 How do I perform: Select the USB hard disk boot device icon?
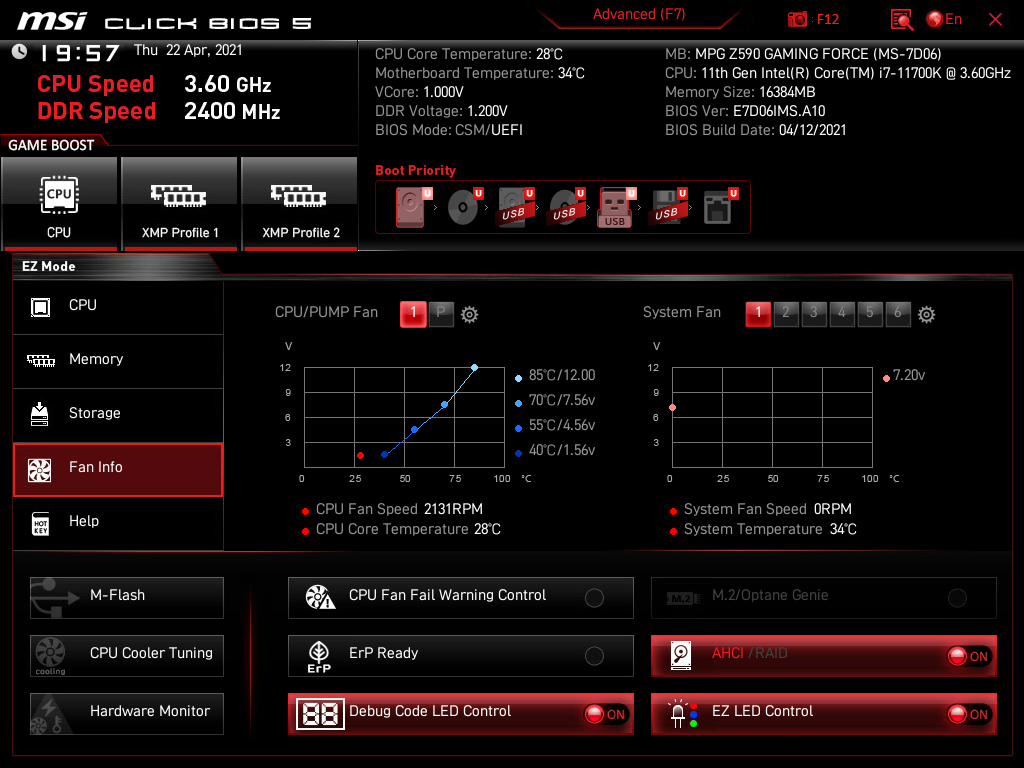(516, 207)
